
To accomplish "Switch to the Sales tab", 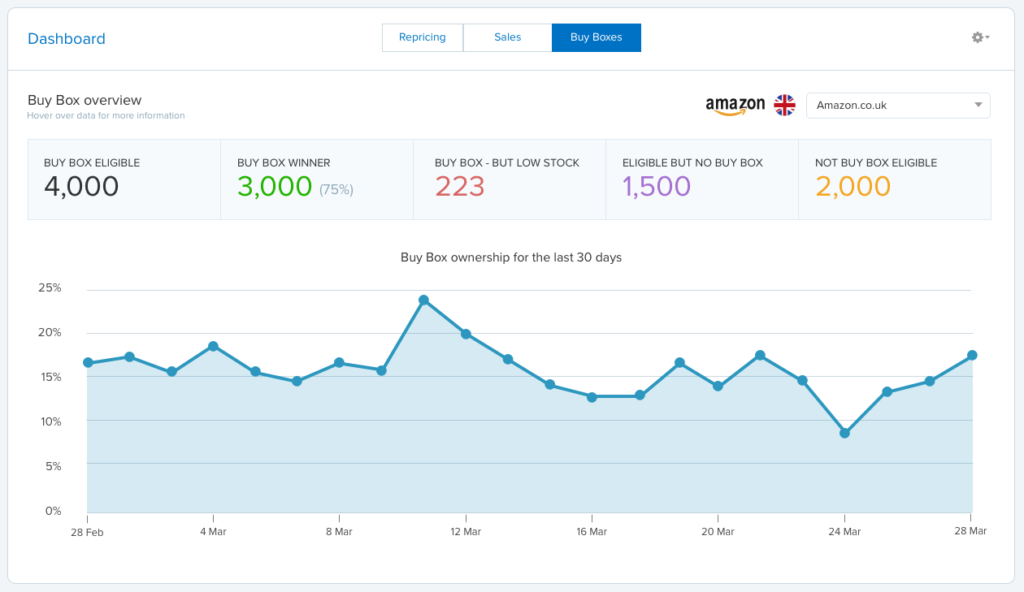I will [507, 37].
